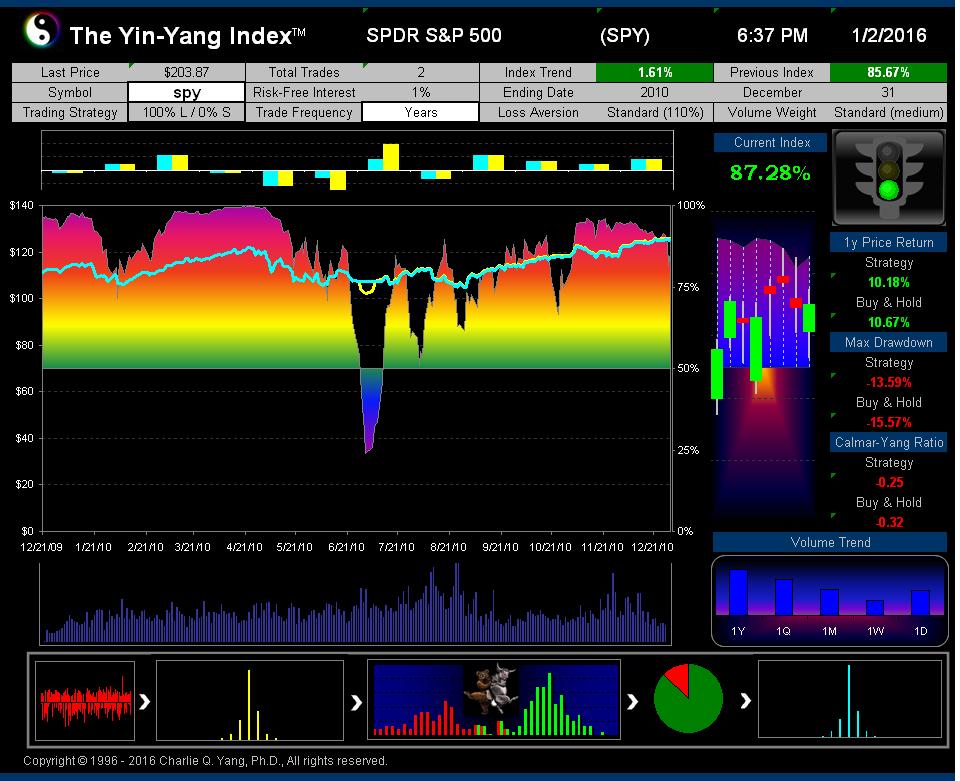Click the yellow curve marker on the price line
Viewport: 960px width, 781px height.
click(x=367, y=288)
